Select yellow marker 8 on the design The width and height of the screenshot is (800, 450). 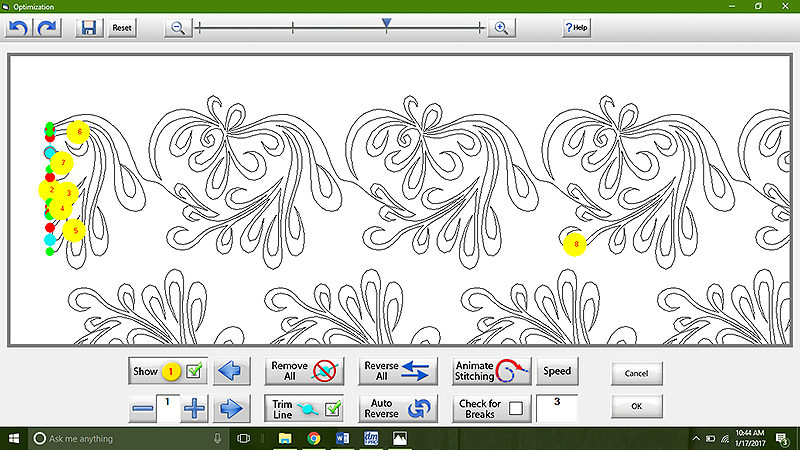[573, 243]
